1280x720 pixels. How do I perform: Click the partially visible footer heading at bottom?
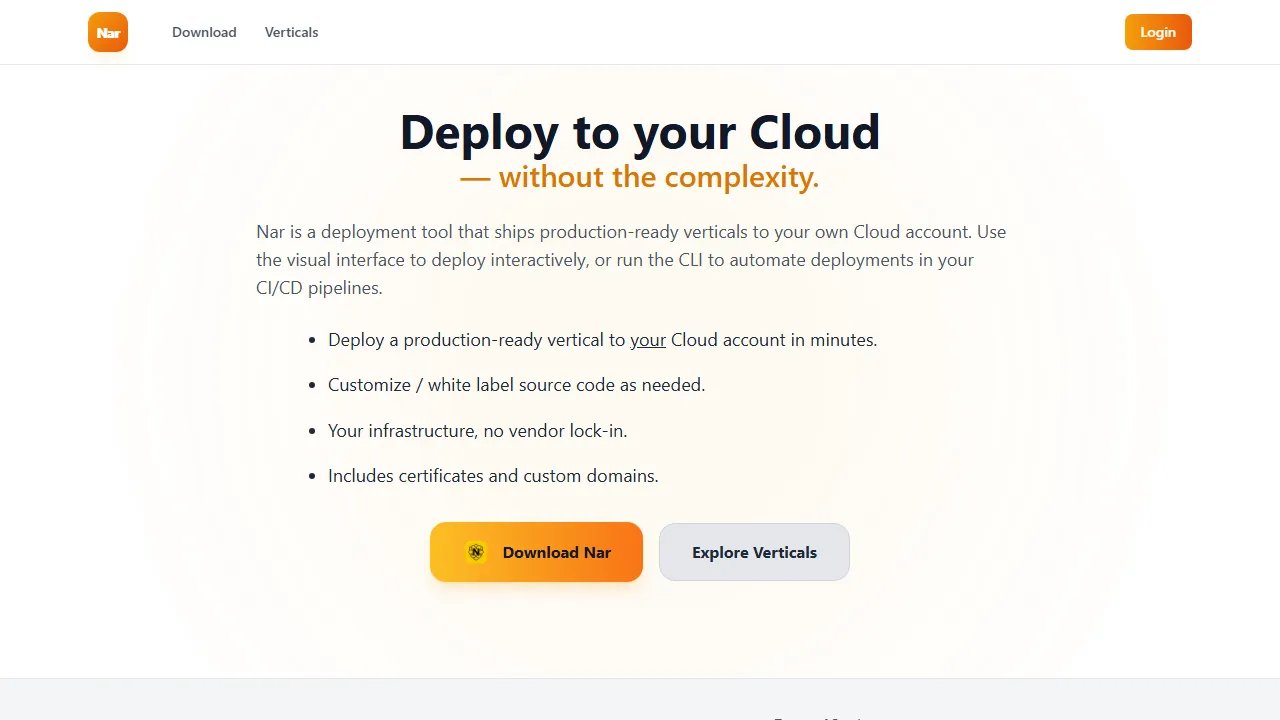coord(820,717)
